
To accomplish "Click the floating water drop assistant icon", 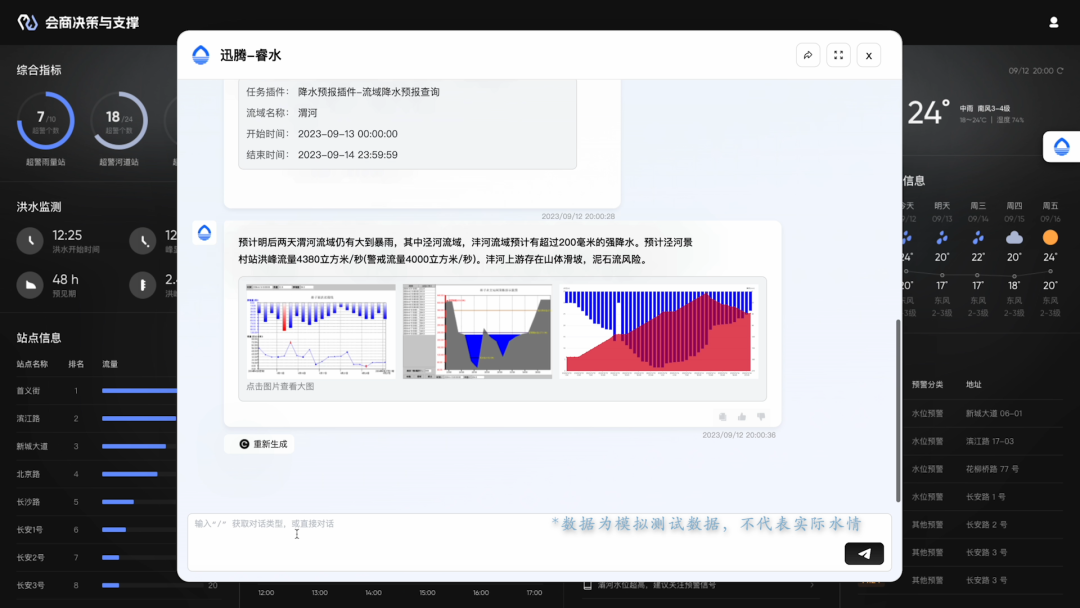I will point(1062,147).
